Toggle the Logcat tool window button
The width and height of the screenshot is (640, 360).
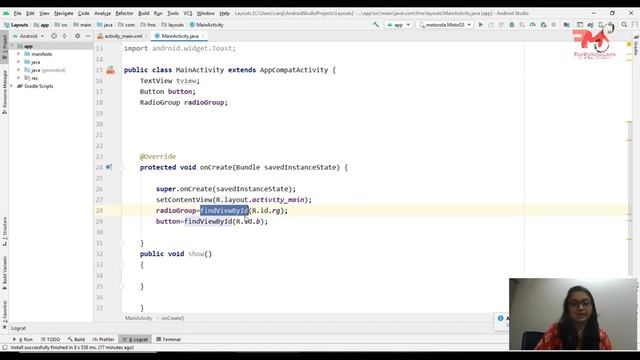135,339
